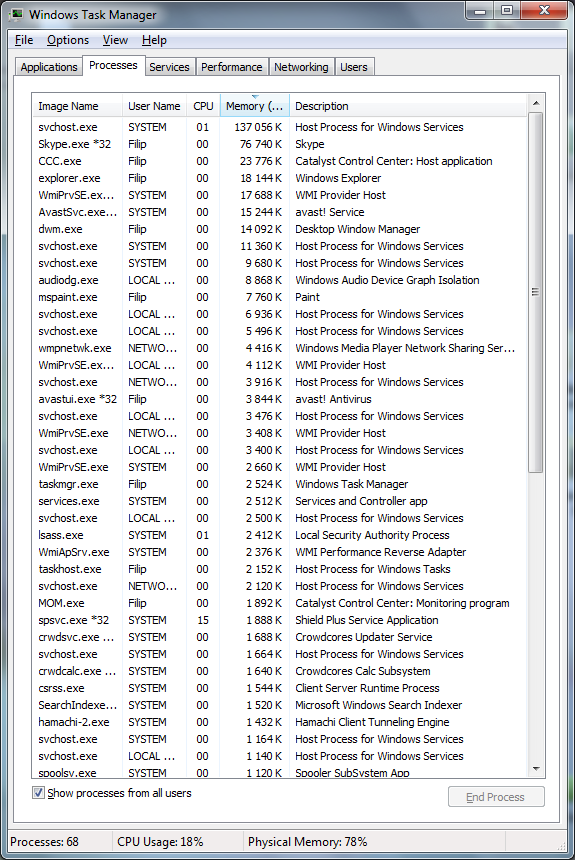The image size is (575, 860).
Task: Open the Help menu
Action: point(154,40)
